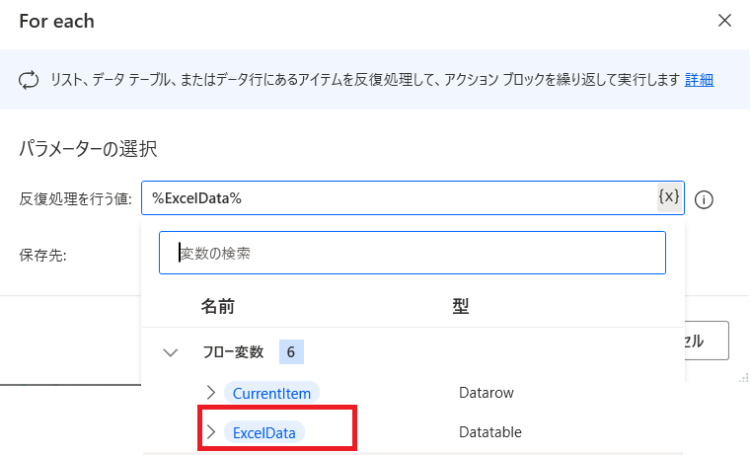Click the 型 column header
Viewport: 750px width, 455px height.
[461, 306]
